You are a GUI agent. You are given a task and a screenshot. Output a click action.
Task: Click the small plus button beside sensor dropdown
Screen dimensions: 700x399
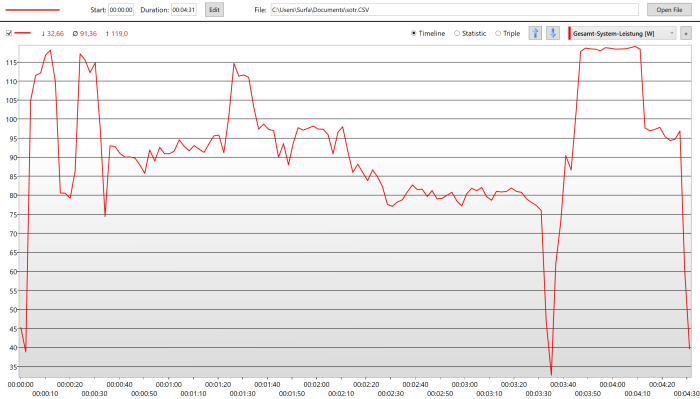[686, 33]
